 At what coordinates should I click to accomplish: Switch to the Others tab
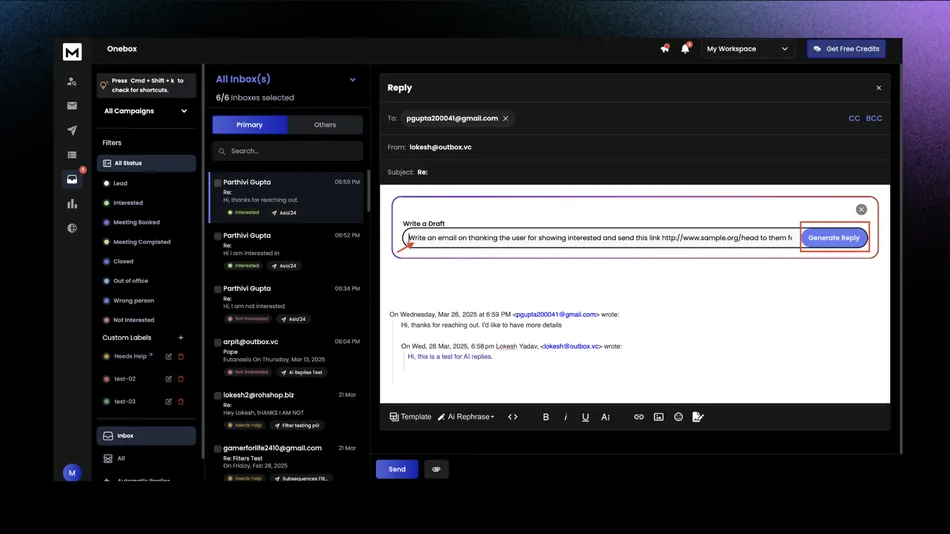325,124
